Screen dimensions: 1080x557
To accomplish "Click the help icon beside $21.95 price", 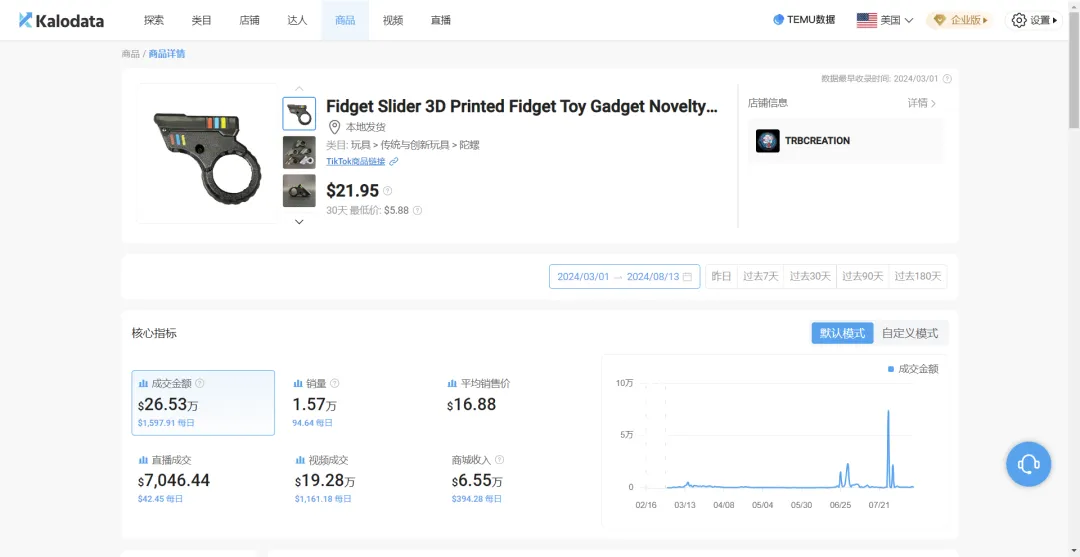I will [388, 191].
